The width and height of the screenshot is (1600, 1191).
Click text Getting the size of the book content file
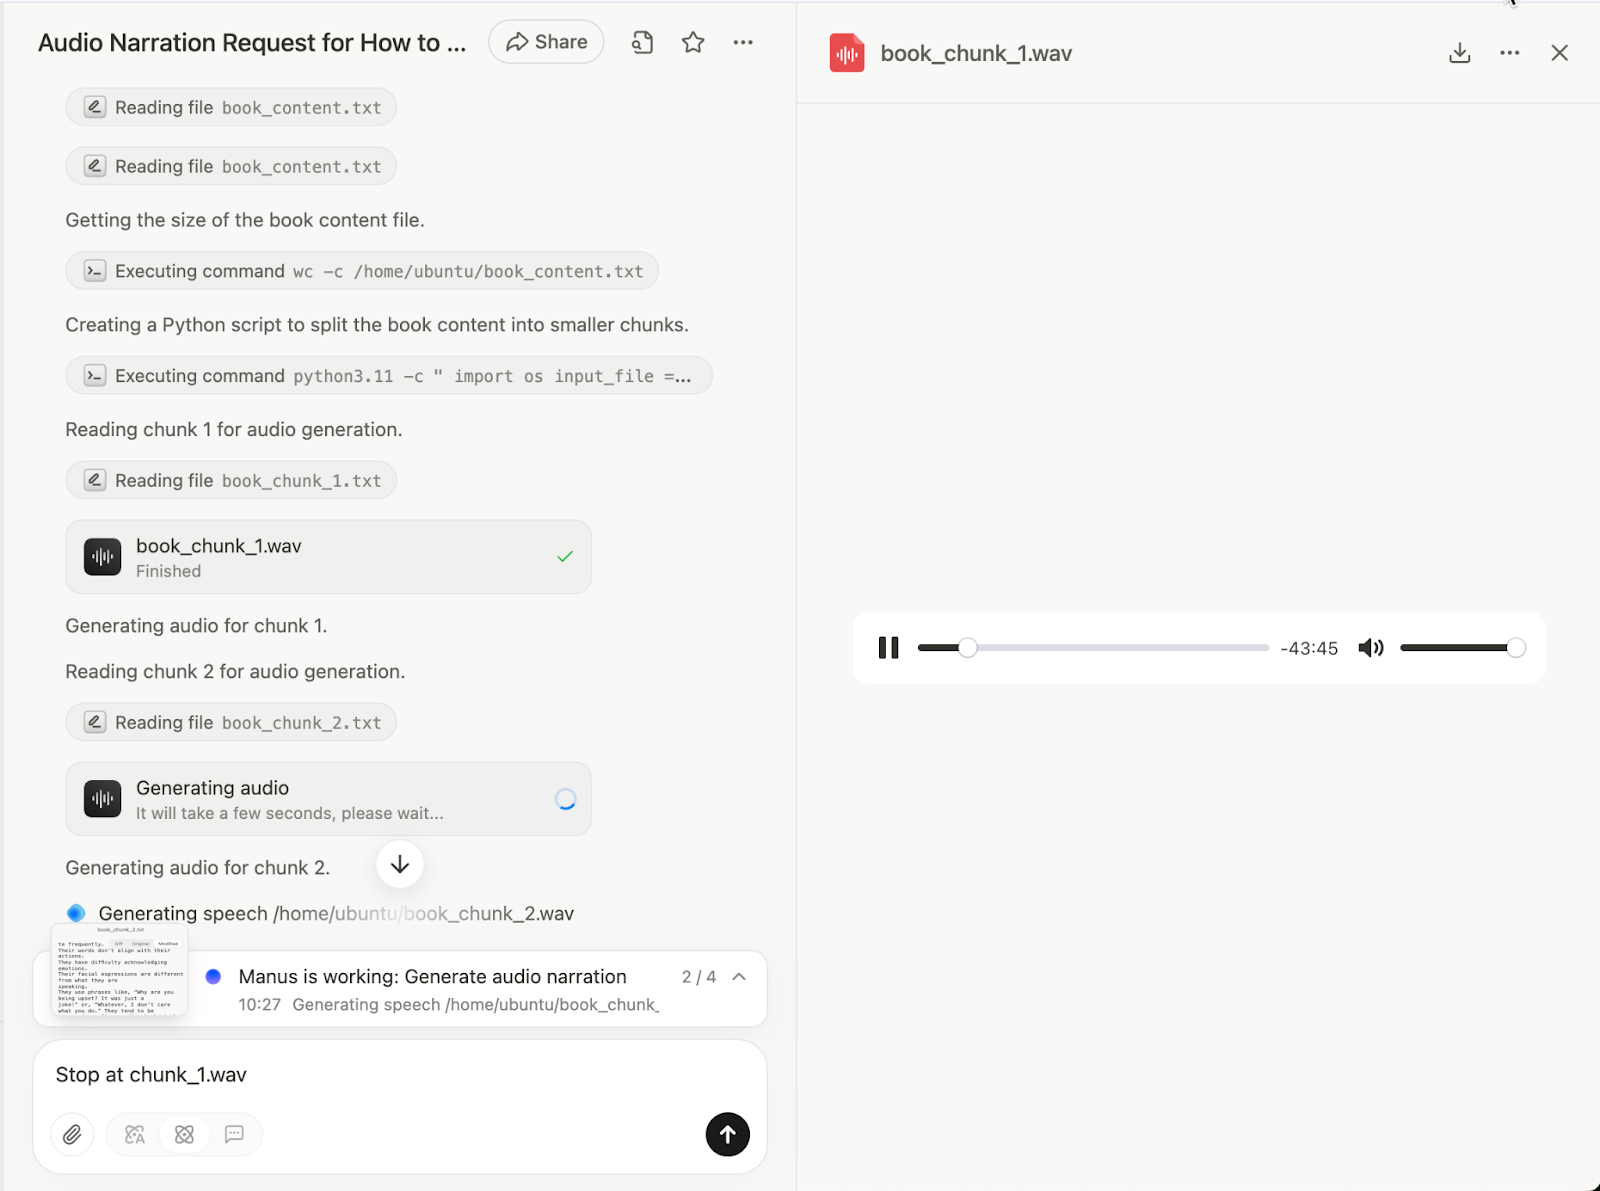(245, 220)
